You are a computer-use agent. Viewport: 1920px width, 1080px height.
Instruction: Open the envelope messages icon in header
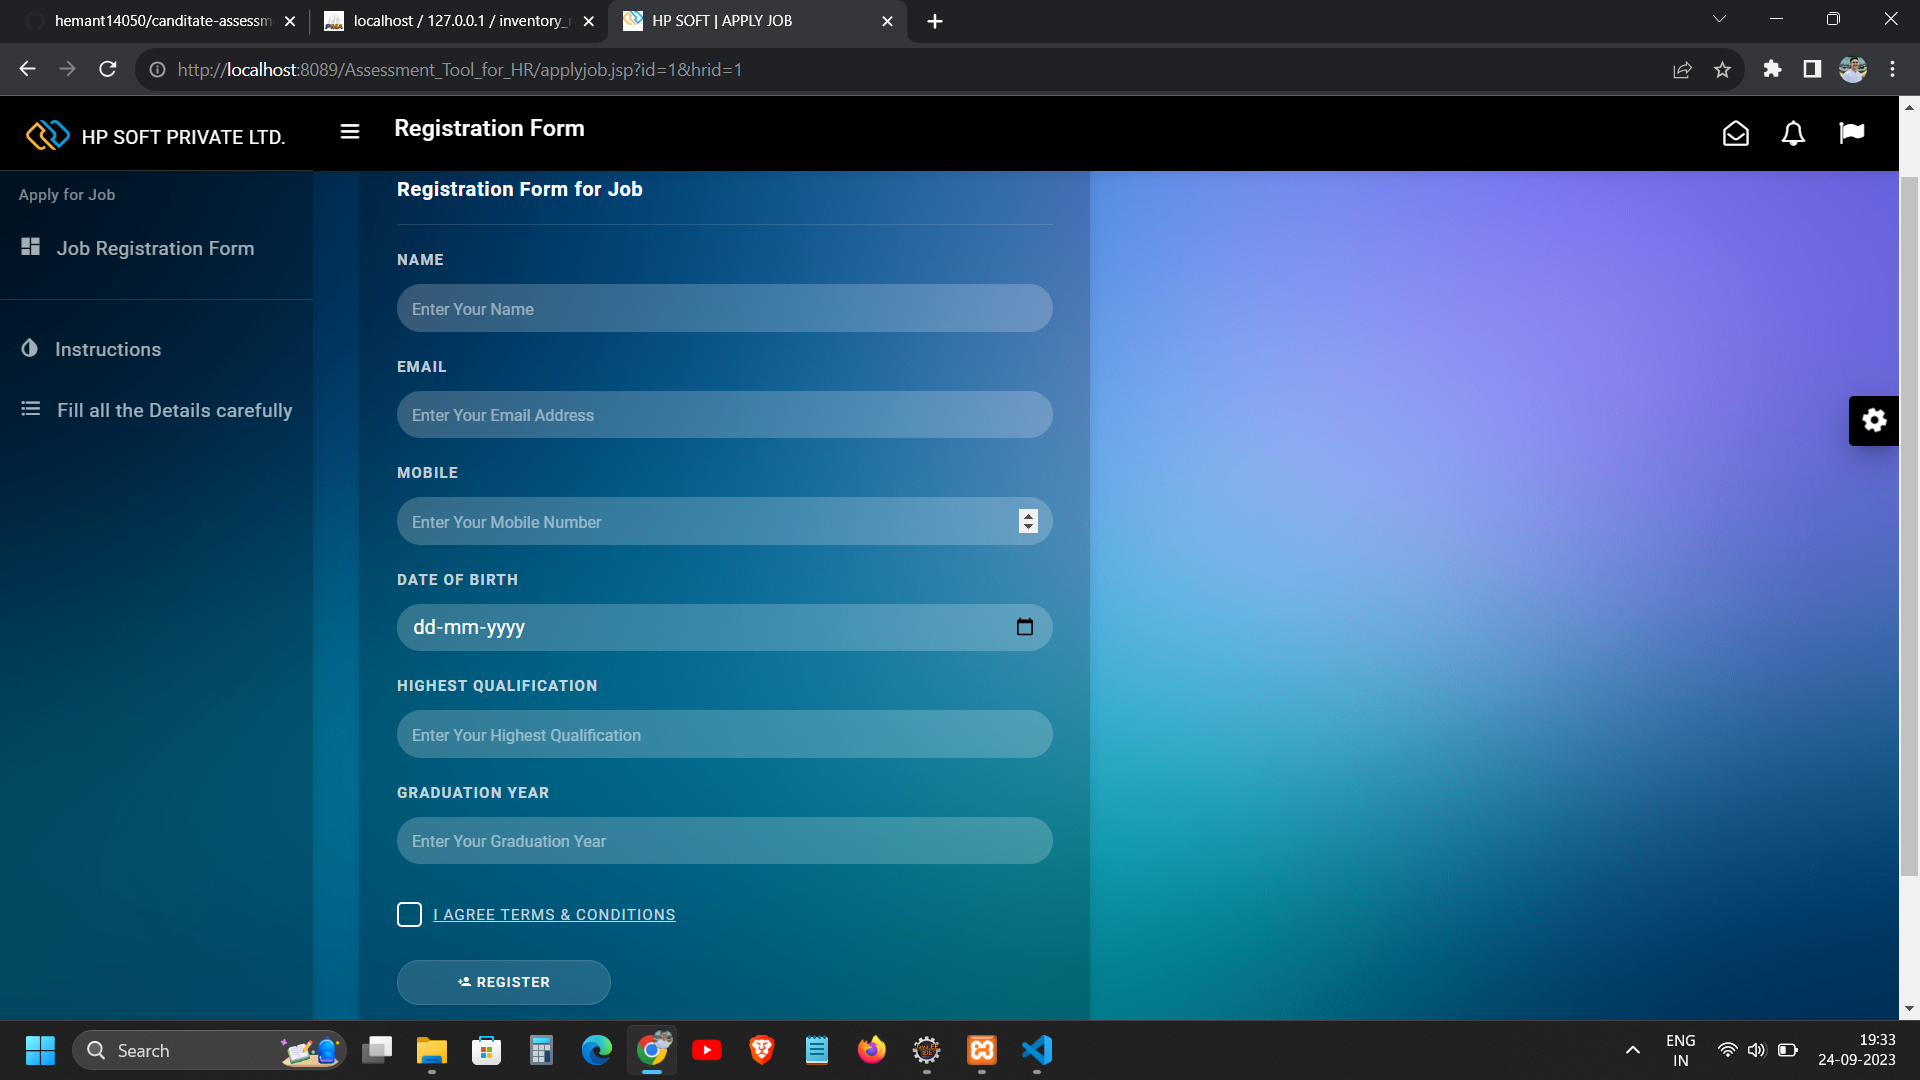click(1736, 133)
